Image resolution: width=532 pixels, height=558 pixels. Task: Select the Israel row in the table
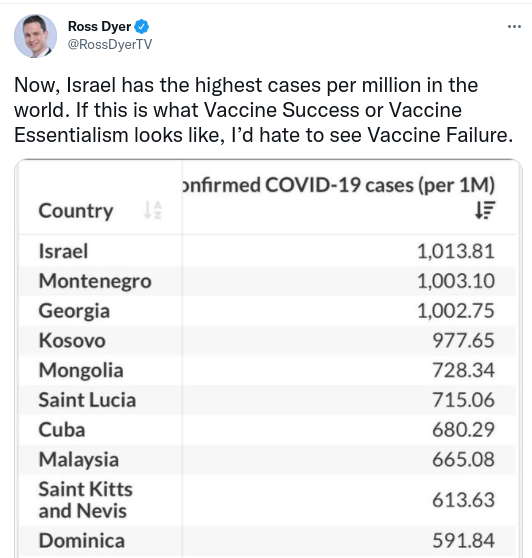(267, 251)
